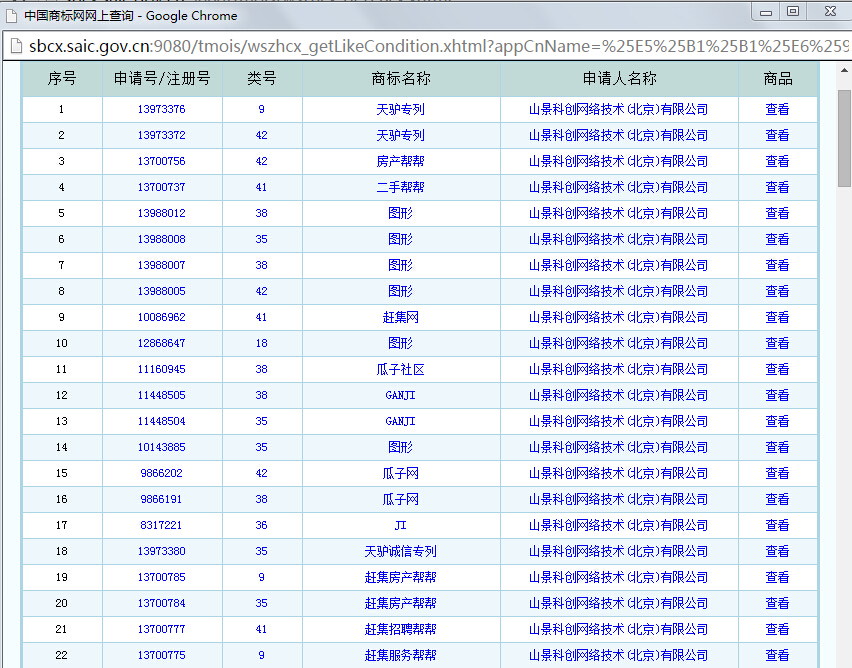
Task: Maximize the Chrome window
Action: click(793, 11)
